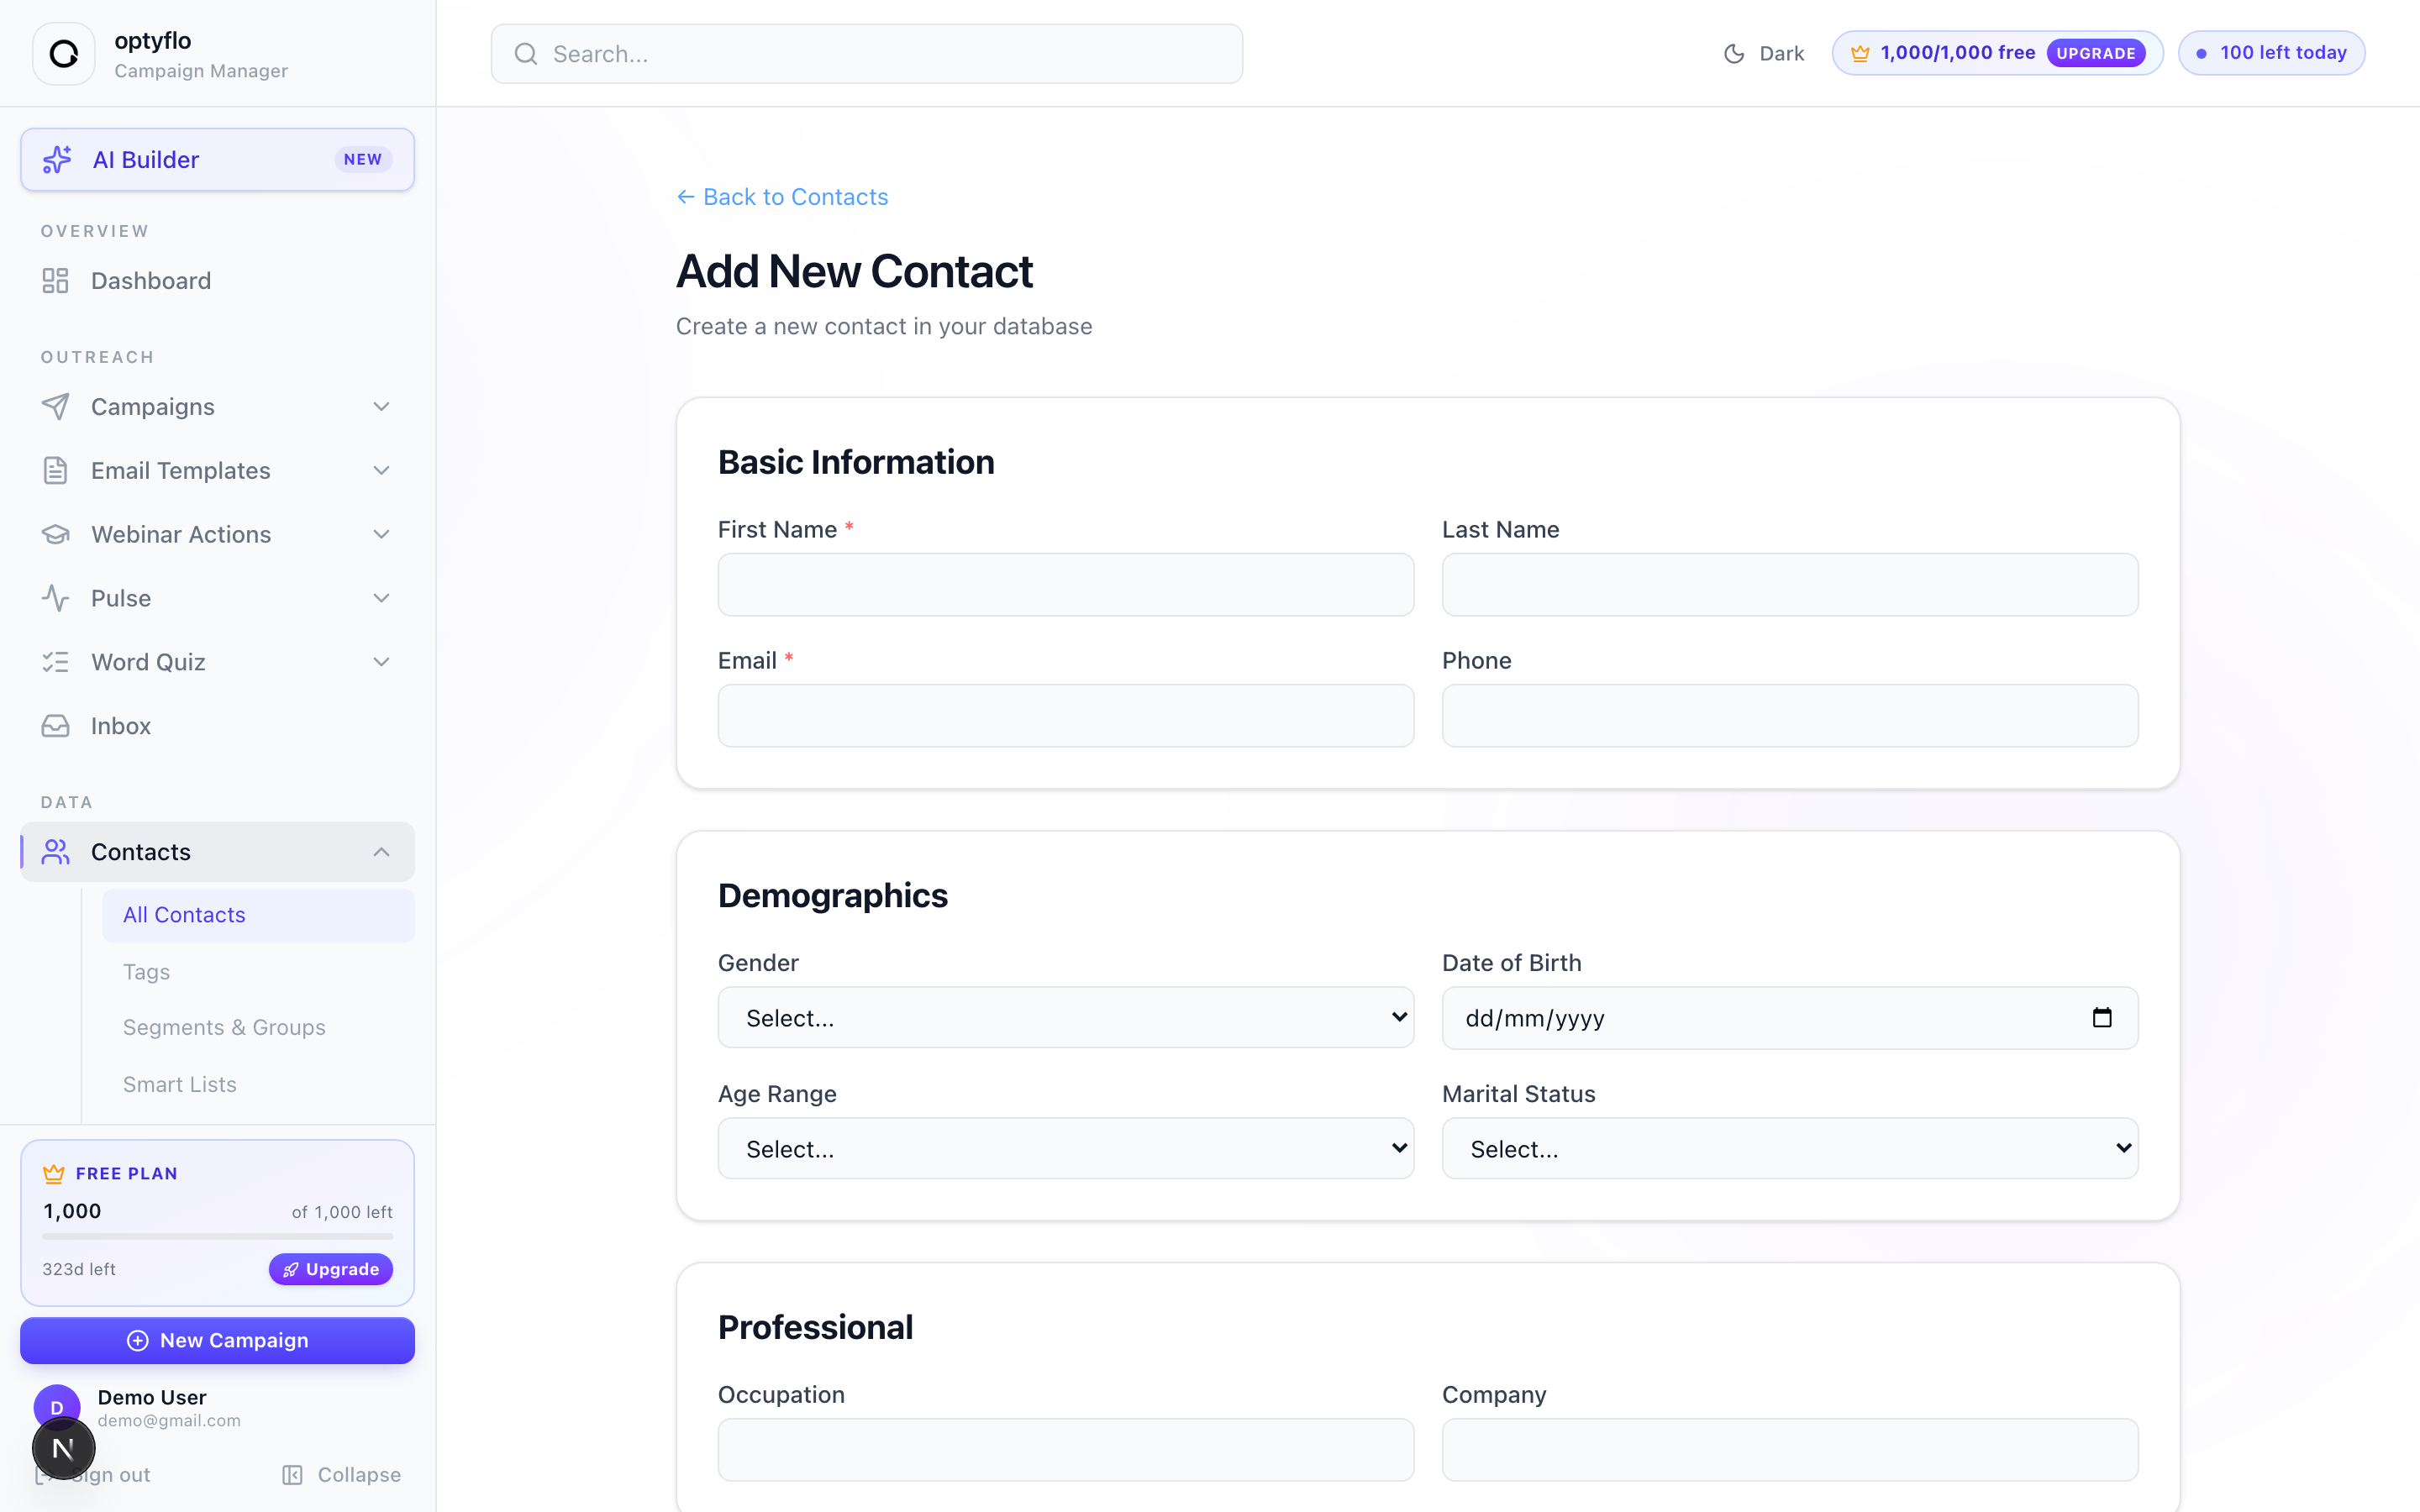
Task: Open the Age Range dropdown
Action: click(1066, 1149)
